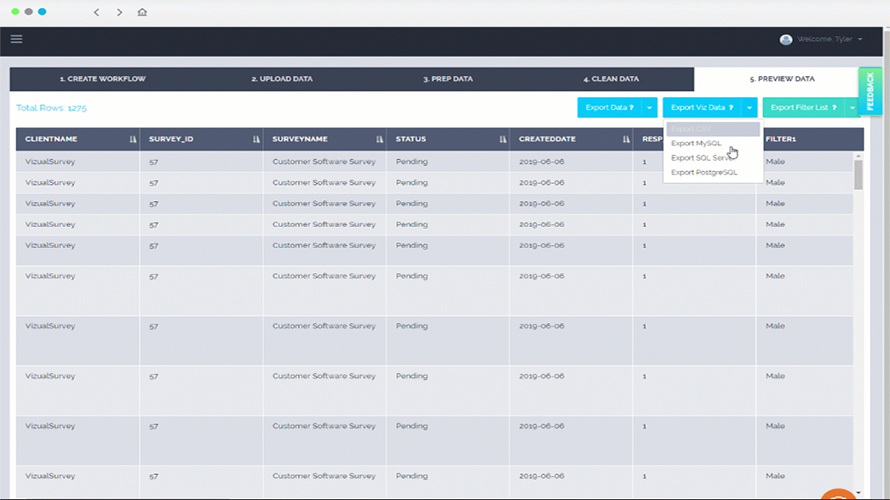
Task: Choose Export PostgreSQL option
Action: tap(704, 172)
